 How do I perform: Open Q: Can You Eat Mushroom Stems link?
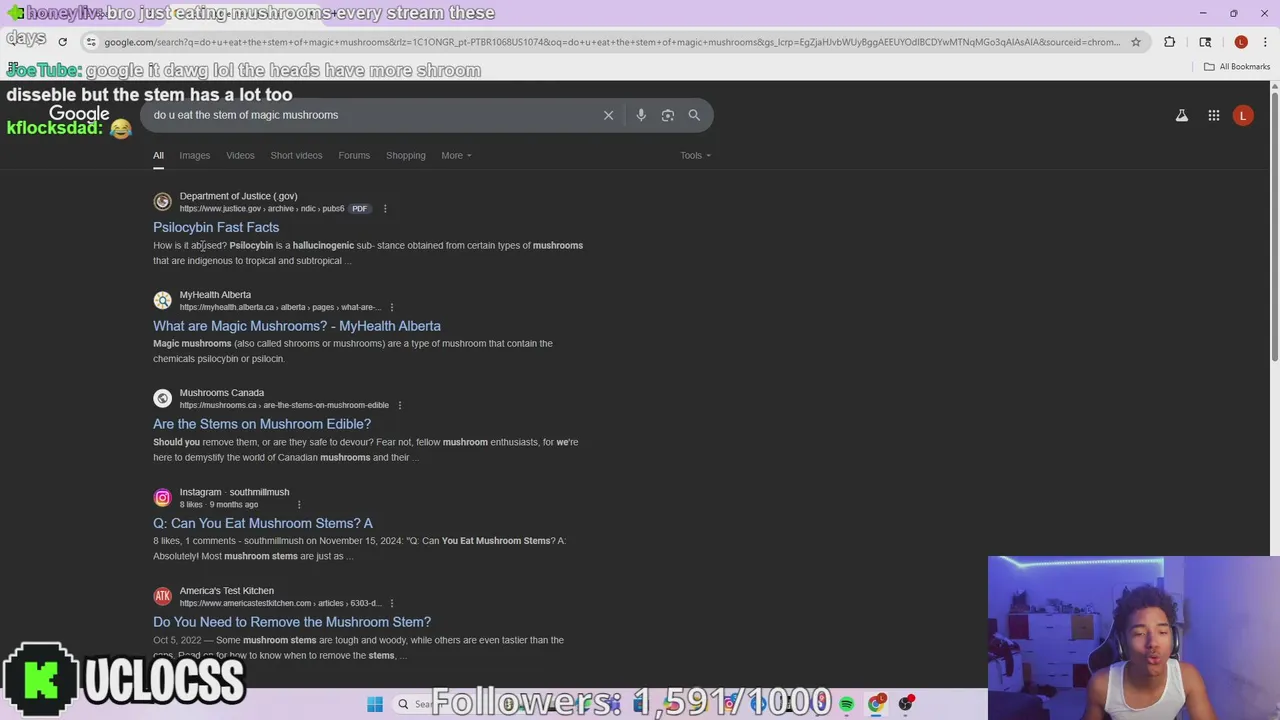tap(263, 523)
